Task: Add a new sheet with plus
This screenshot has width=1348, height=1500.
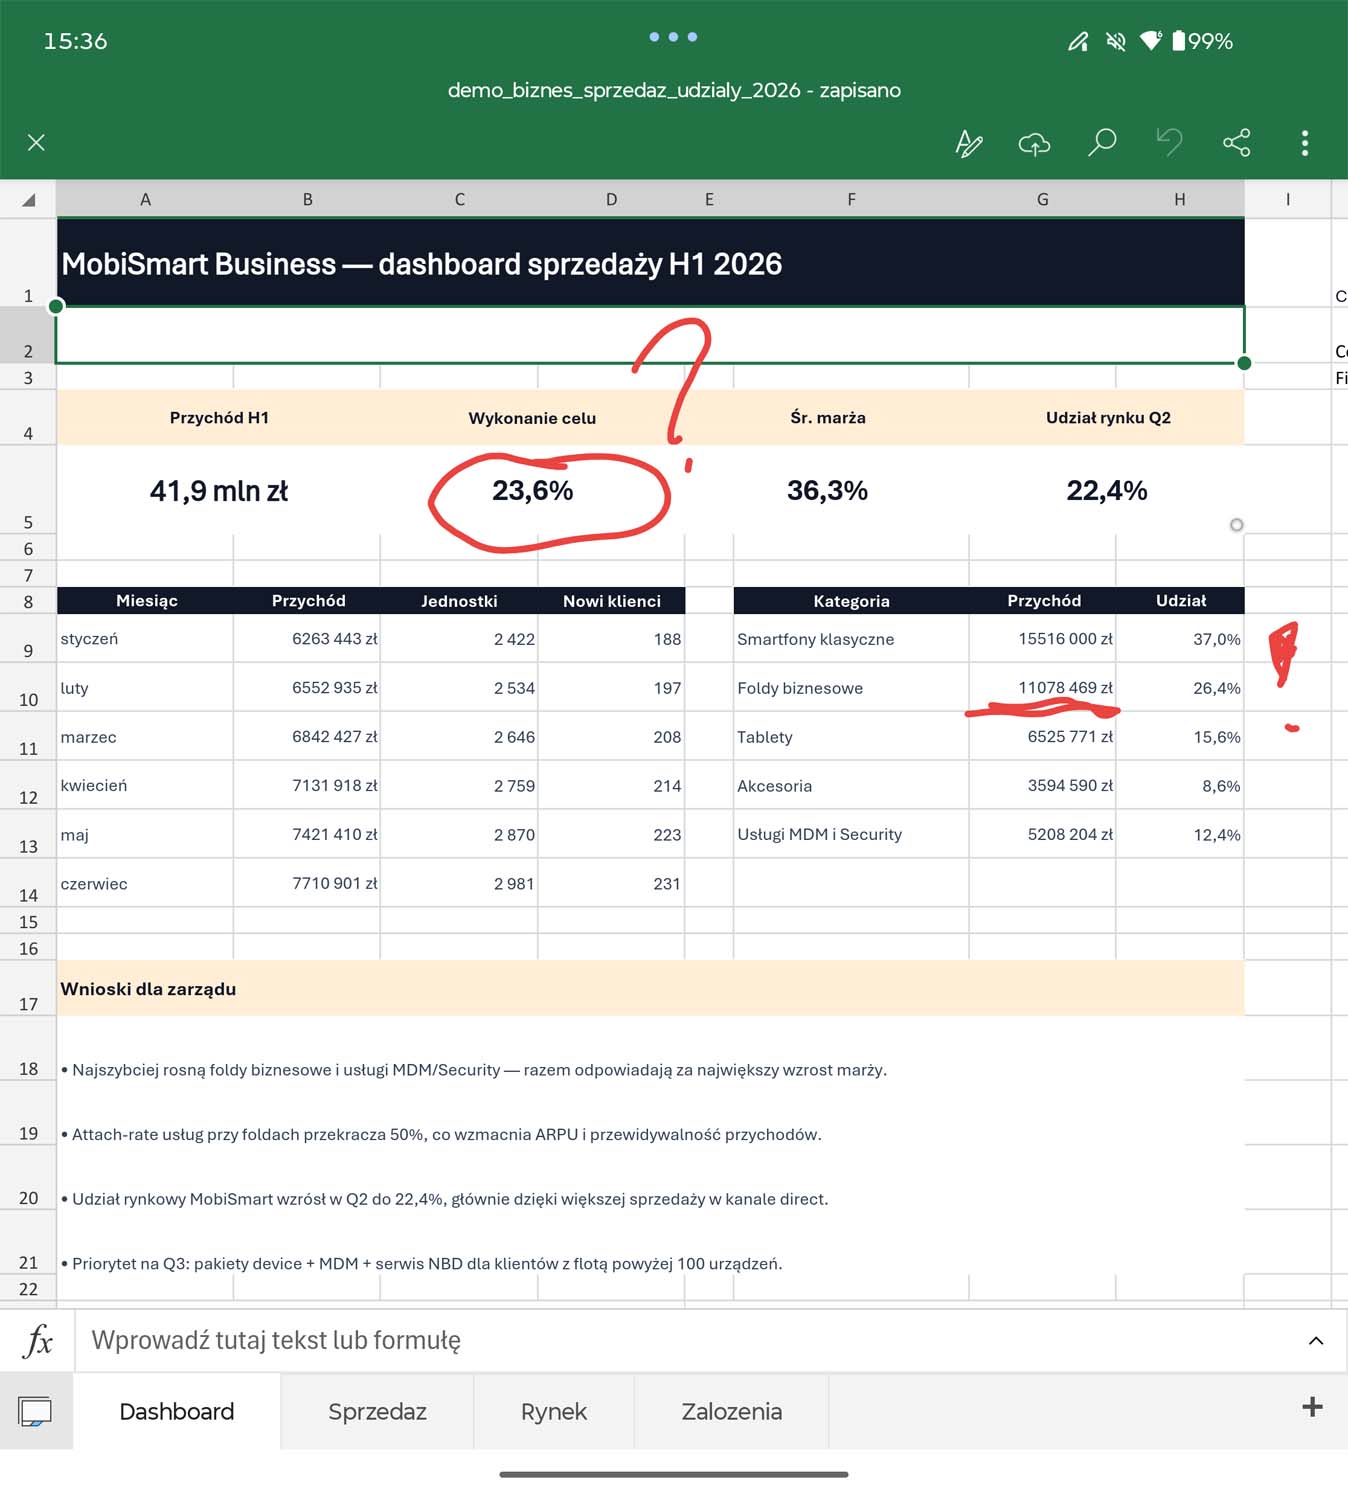Action: tap(1312, 1408)
